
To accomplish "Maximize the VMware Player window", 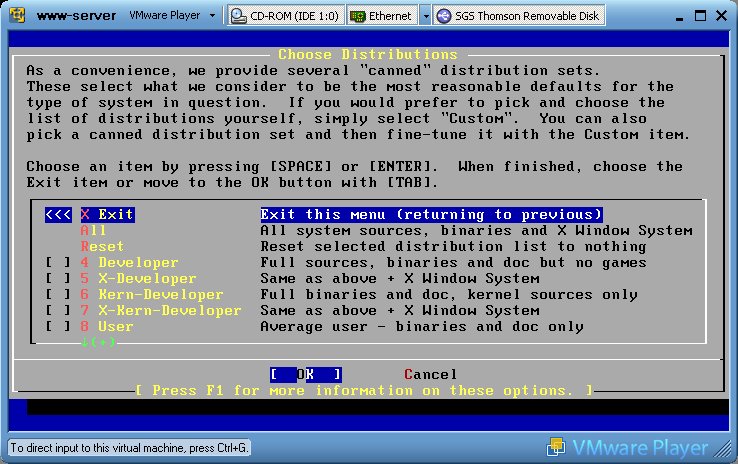I will tap(700, 16).
